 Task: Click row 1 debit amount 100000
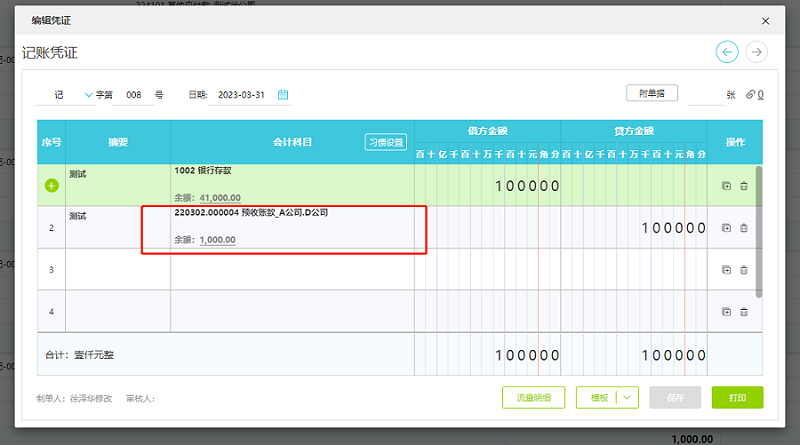[x=527, y=186]
